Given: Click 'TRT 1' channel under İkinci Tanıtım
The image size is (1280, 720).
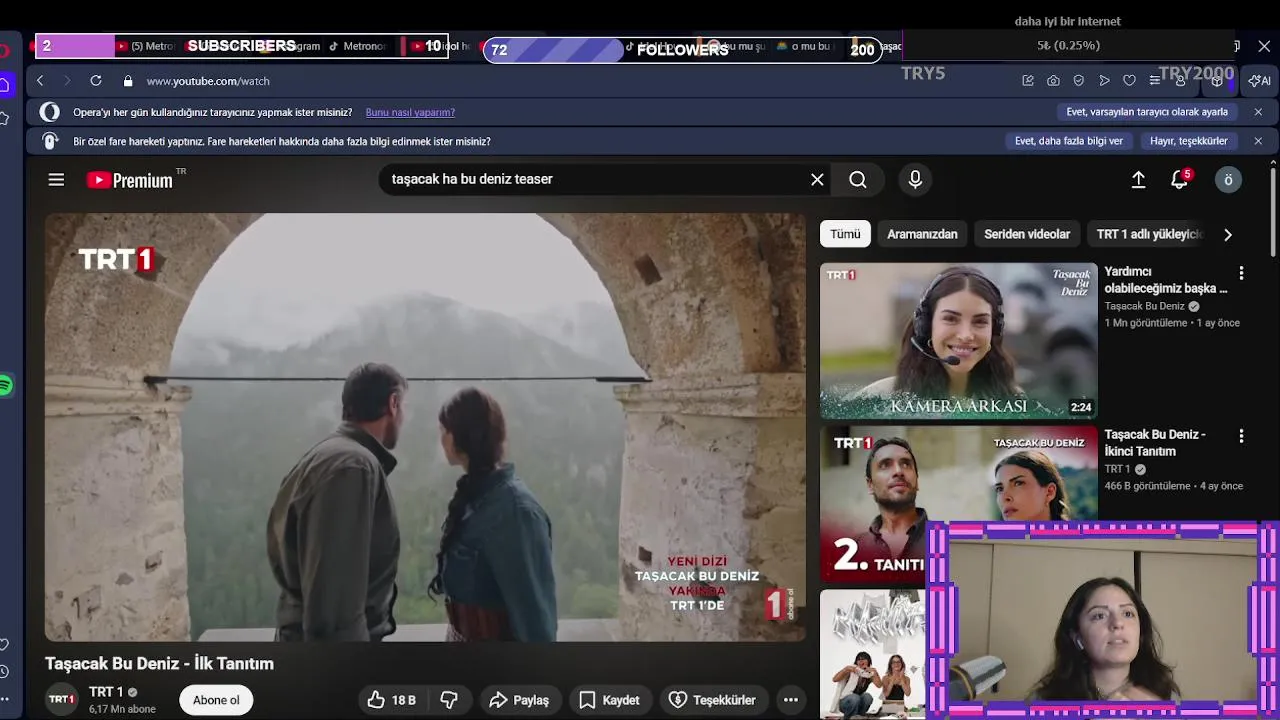Looking at the screenshot, I should (x=1117, y=469).
